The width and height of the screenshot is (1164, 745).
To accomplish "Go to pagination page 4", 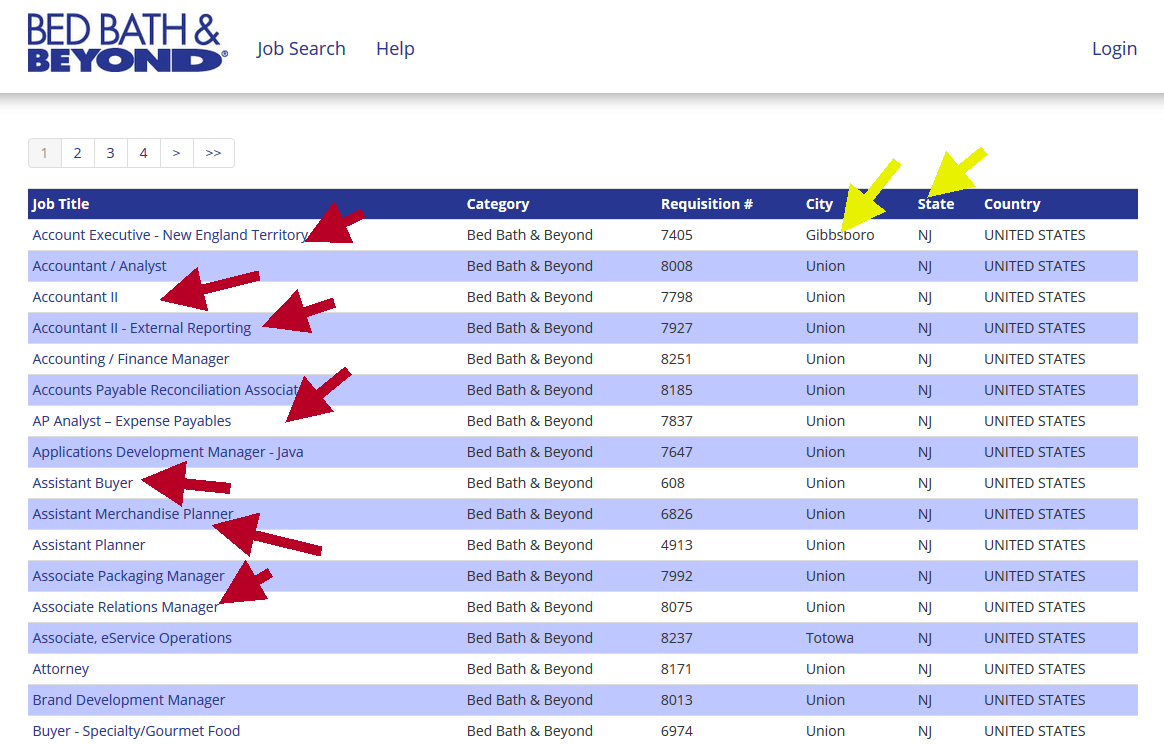I will pos(143,153).
